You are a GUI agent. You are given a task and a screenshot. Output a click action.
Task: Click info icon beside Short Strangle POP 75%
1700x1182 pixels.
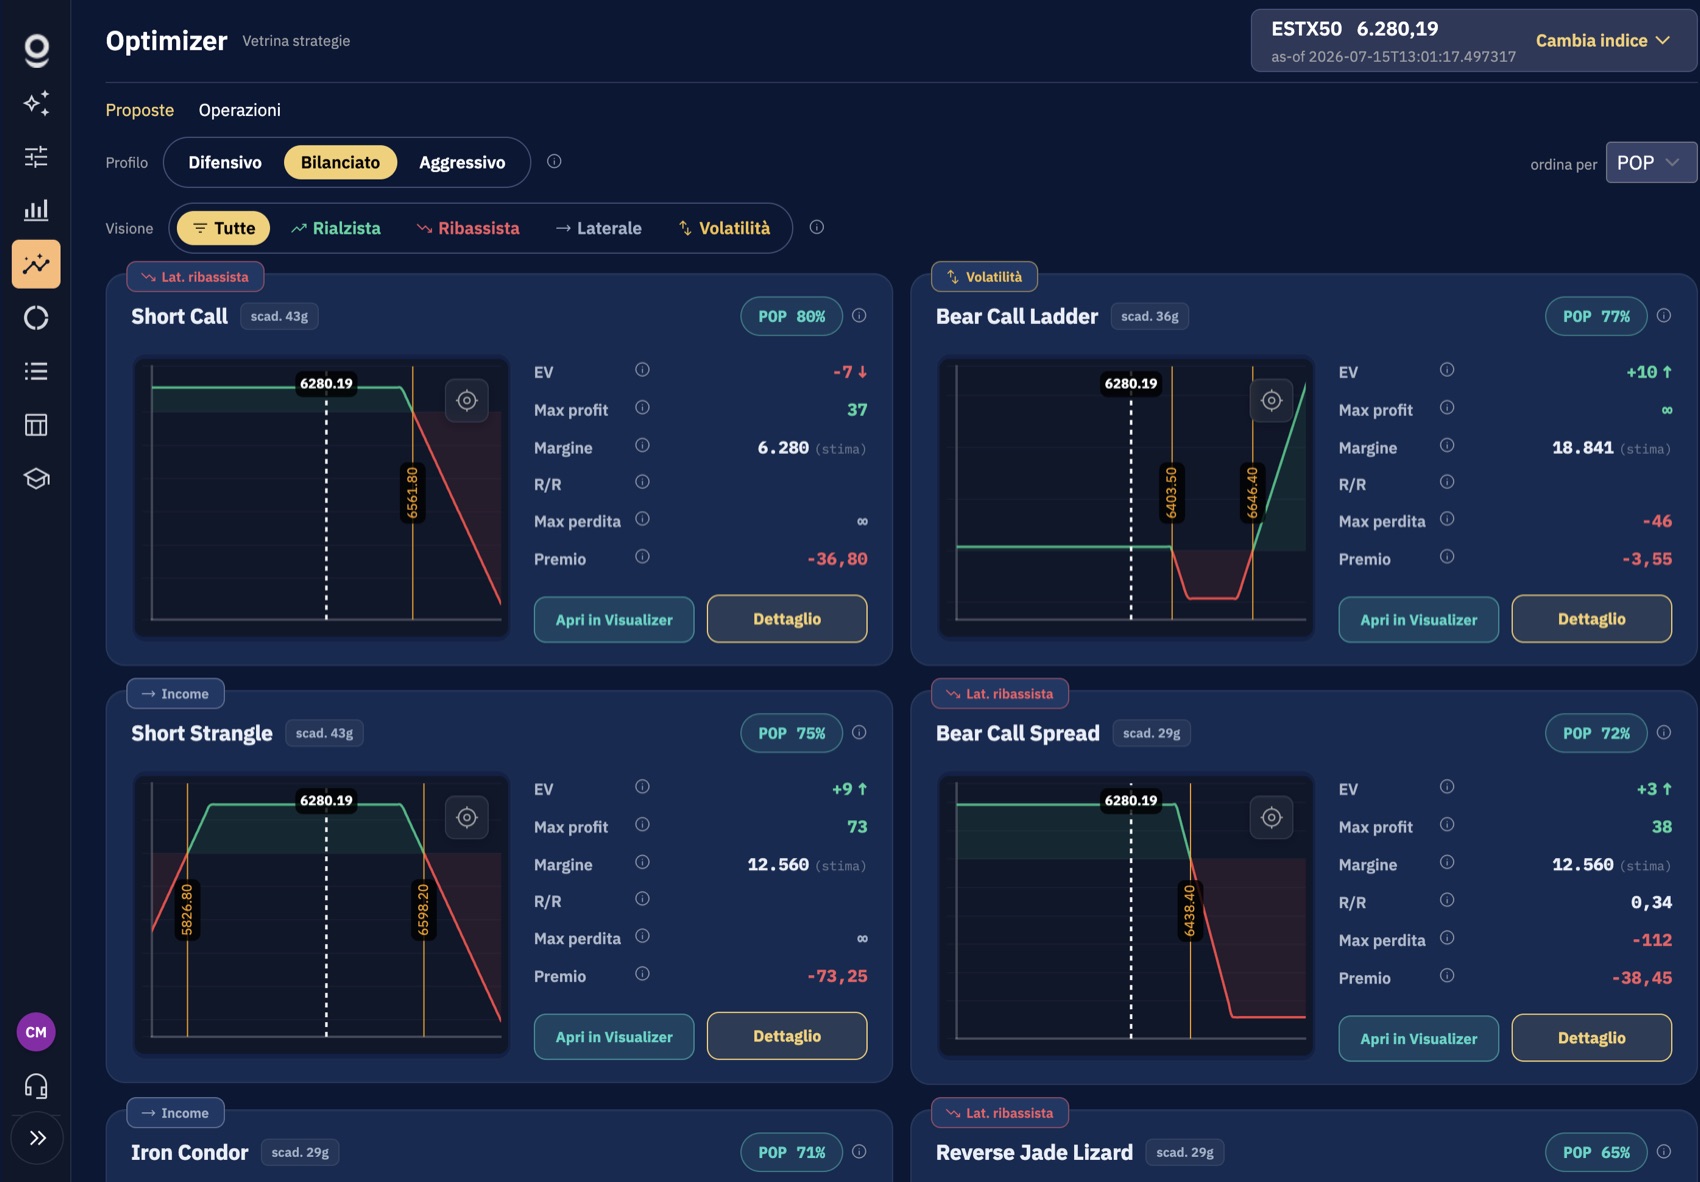coord(859,733)
